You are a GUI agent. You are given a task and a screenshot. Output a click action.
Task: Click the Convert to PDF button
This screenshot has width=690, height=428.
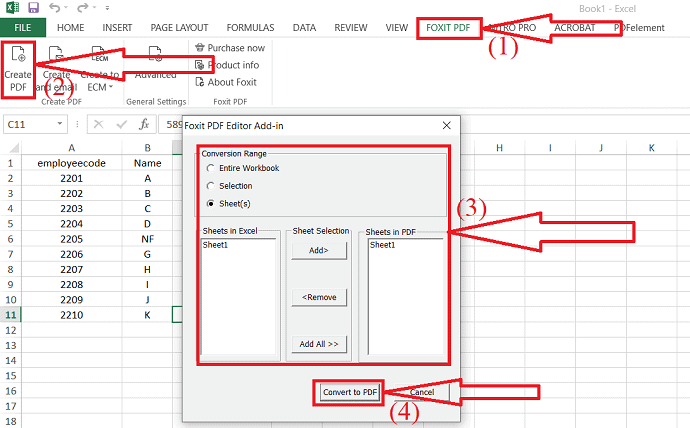[x=350, y=392]
